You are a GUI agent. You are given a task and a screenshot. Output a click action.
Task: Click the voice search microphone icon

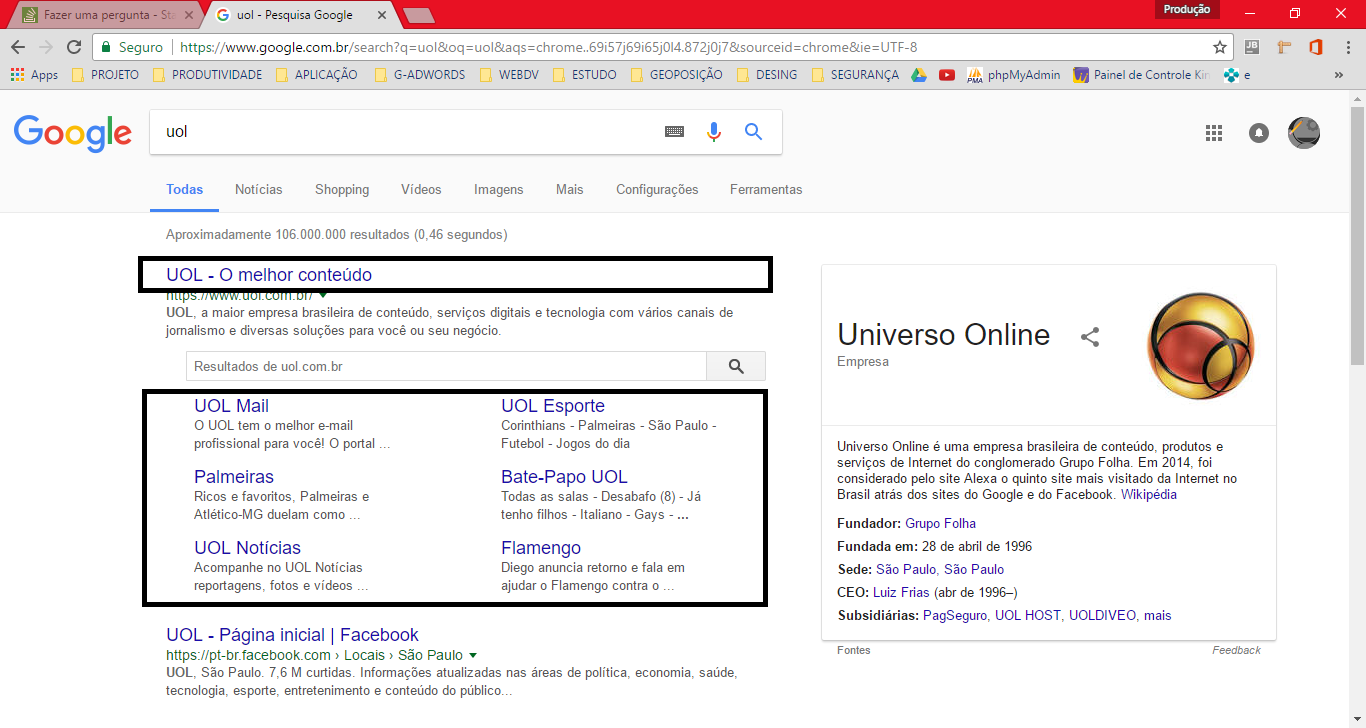pos(713,131)
